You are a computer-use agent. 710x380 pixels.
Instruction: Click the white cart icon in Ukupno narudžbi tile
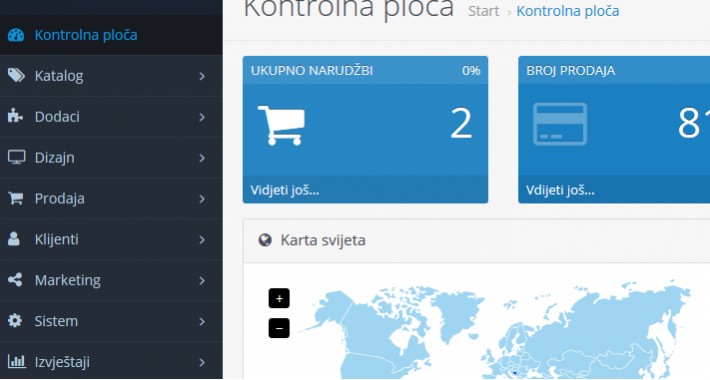click(x=281, y=125)
